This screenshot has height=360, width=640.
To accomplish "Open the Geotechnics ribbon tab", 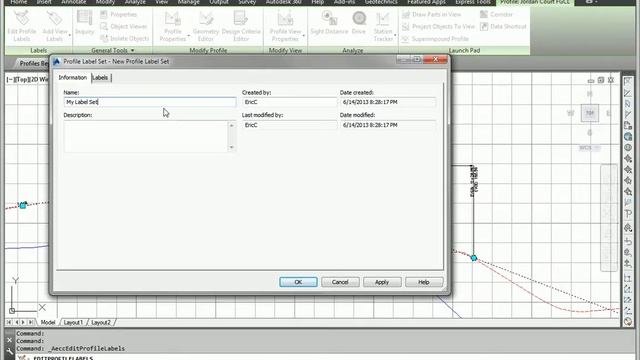I will [381, 2].
